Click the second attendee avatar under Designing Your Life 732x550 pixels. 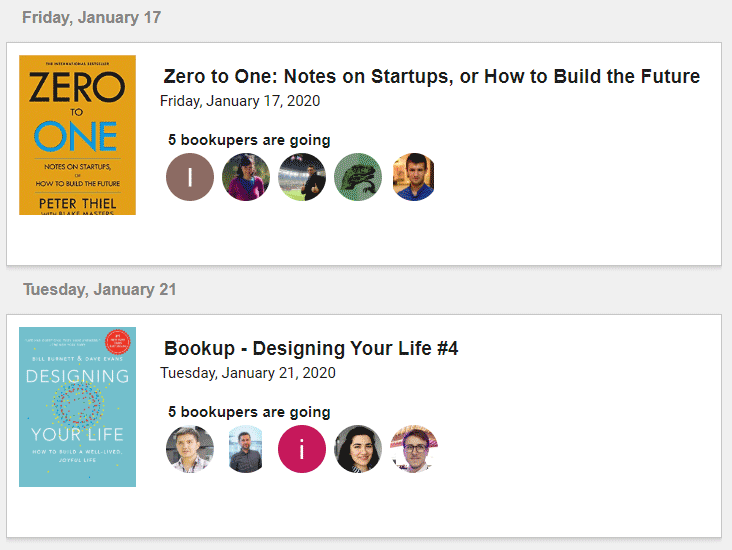pos(246,449)
